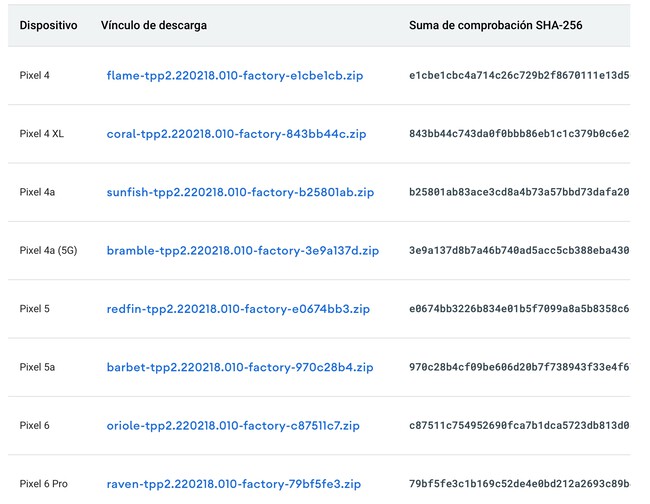
Task: Click the Pixel 5 checksum starting e0674bb3
Action: point(519,309)
